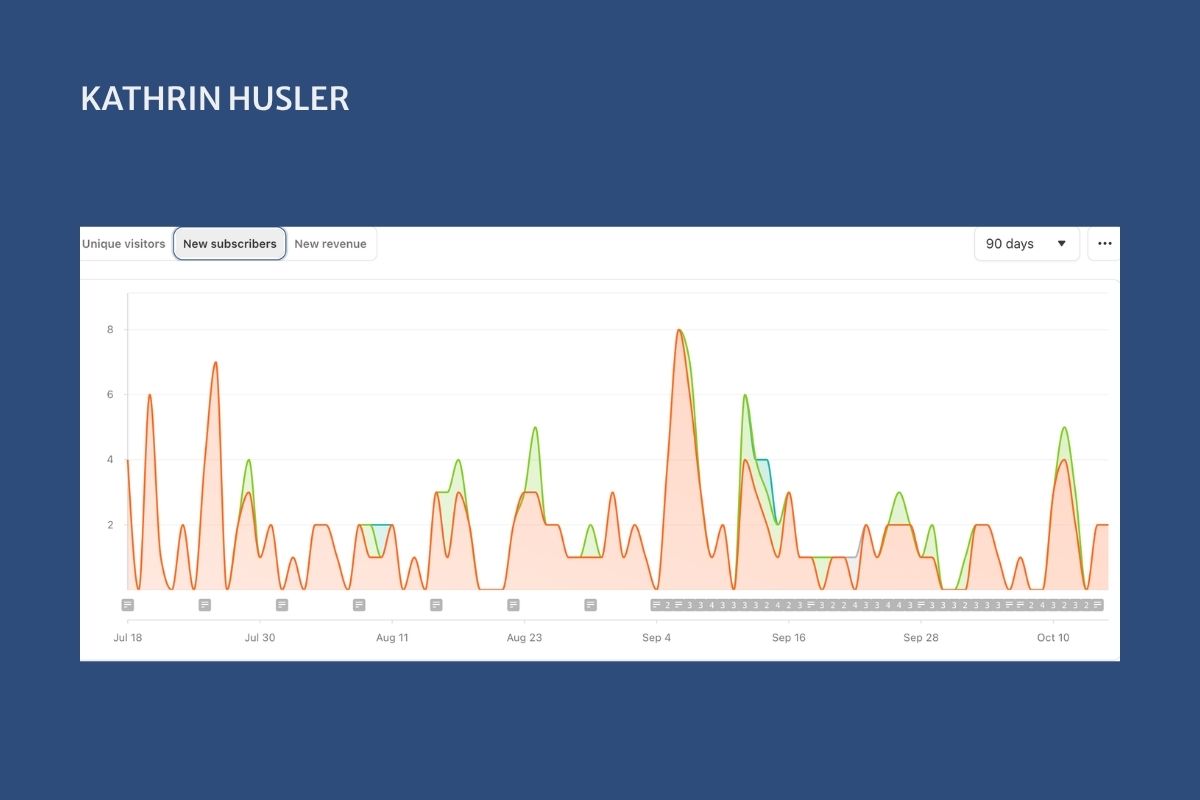Click the Kathrin Husler title text
The image size is (1200, 800).
tap(215, 99)
